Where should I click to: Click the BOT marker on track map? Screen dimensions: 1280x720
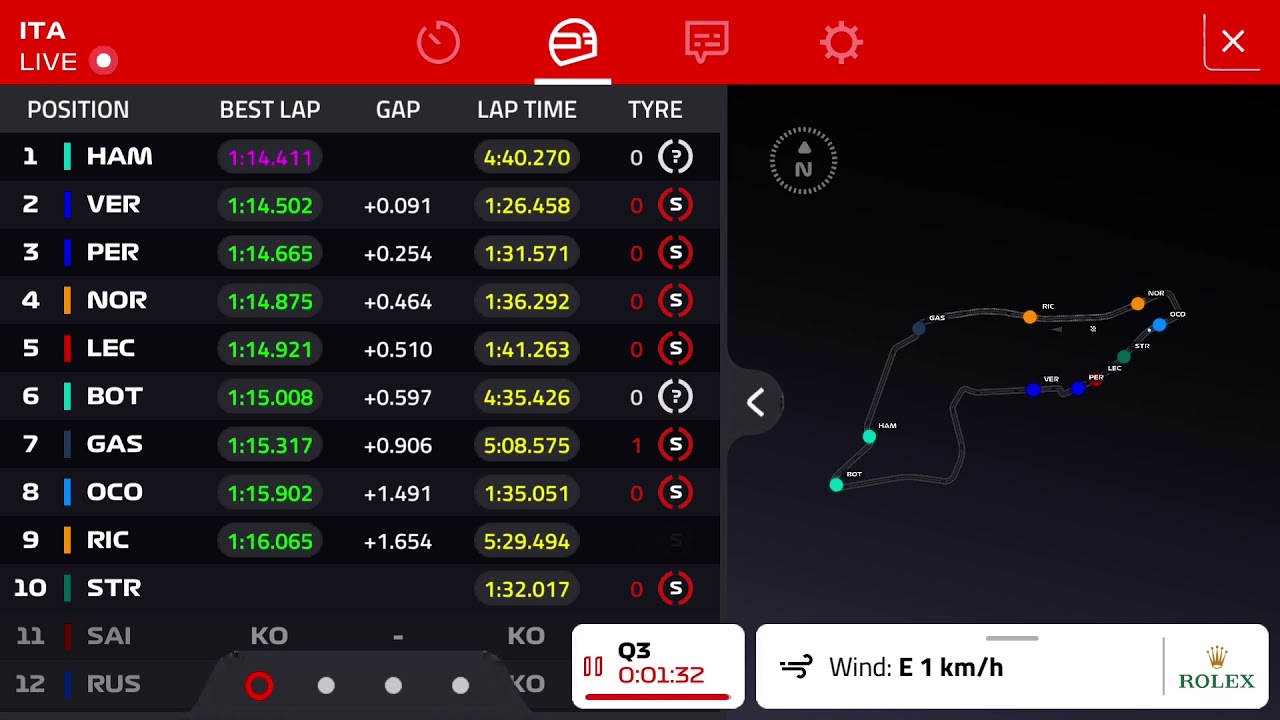pos(836,485)
